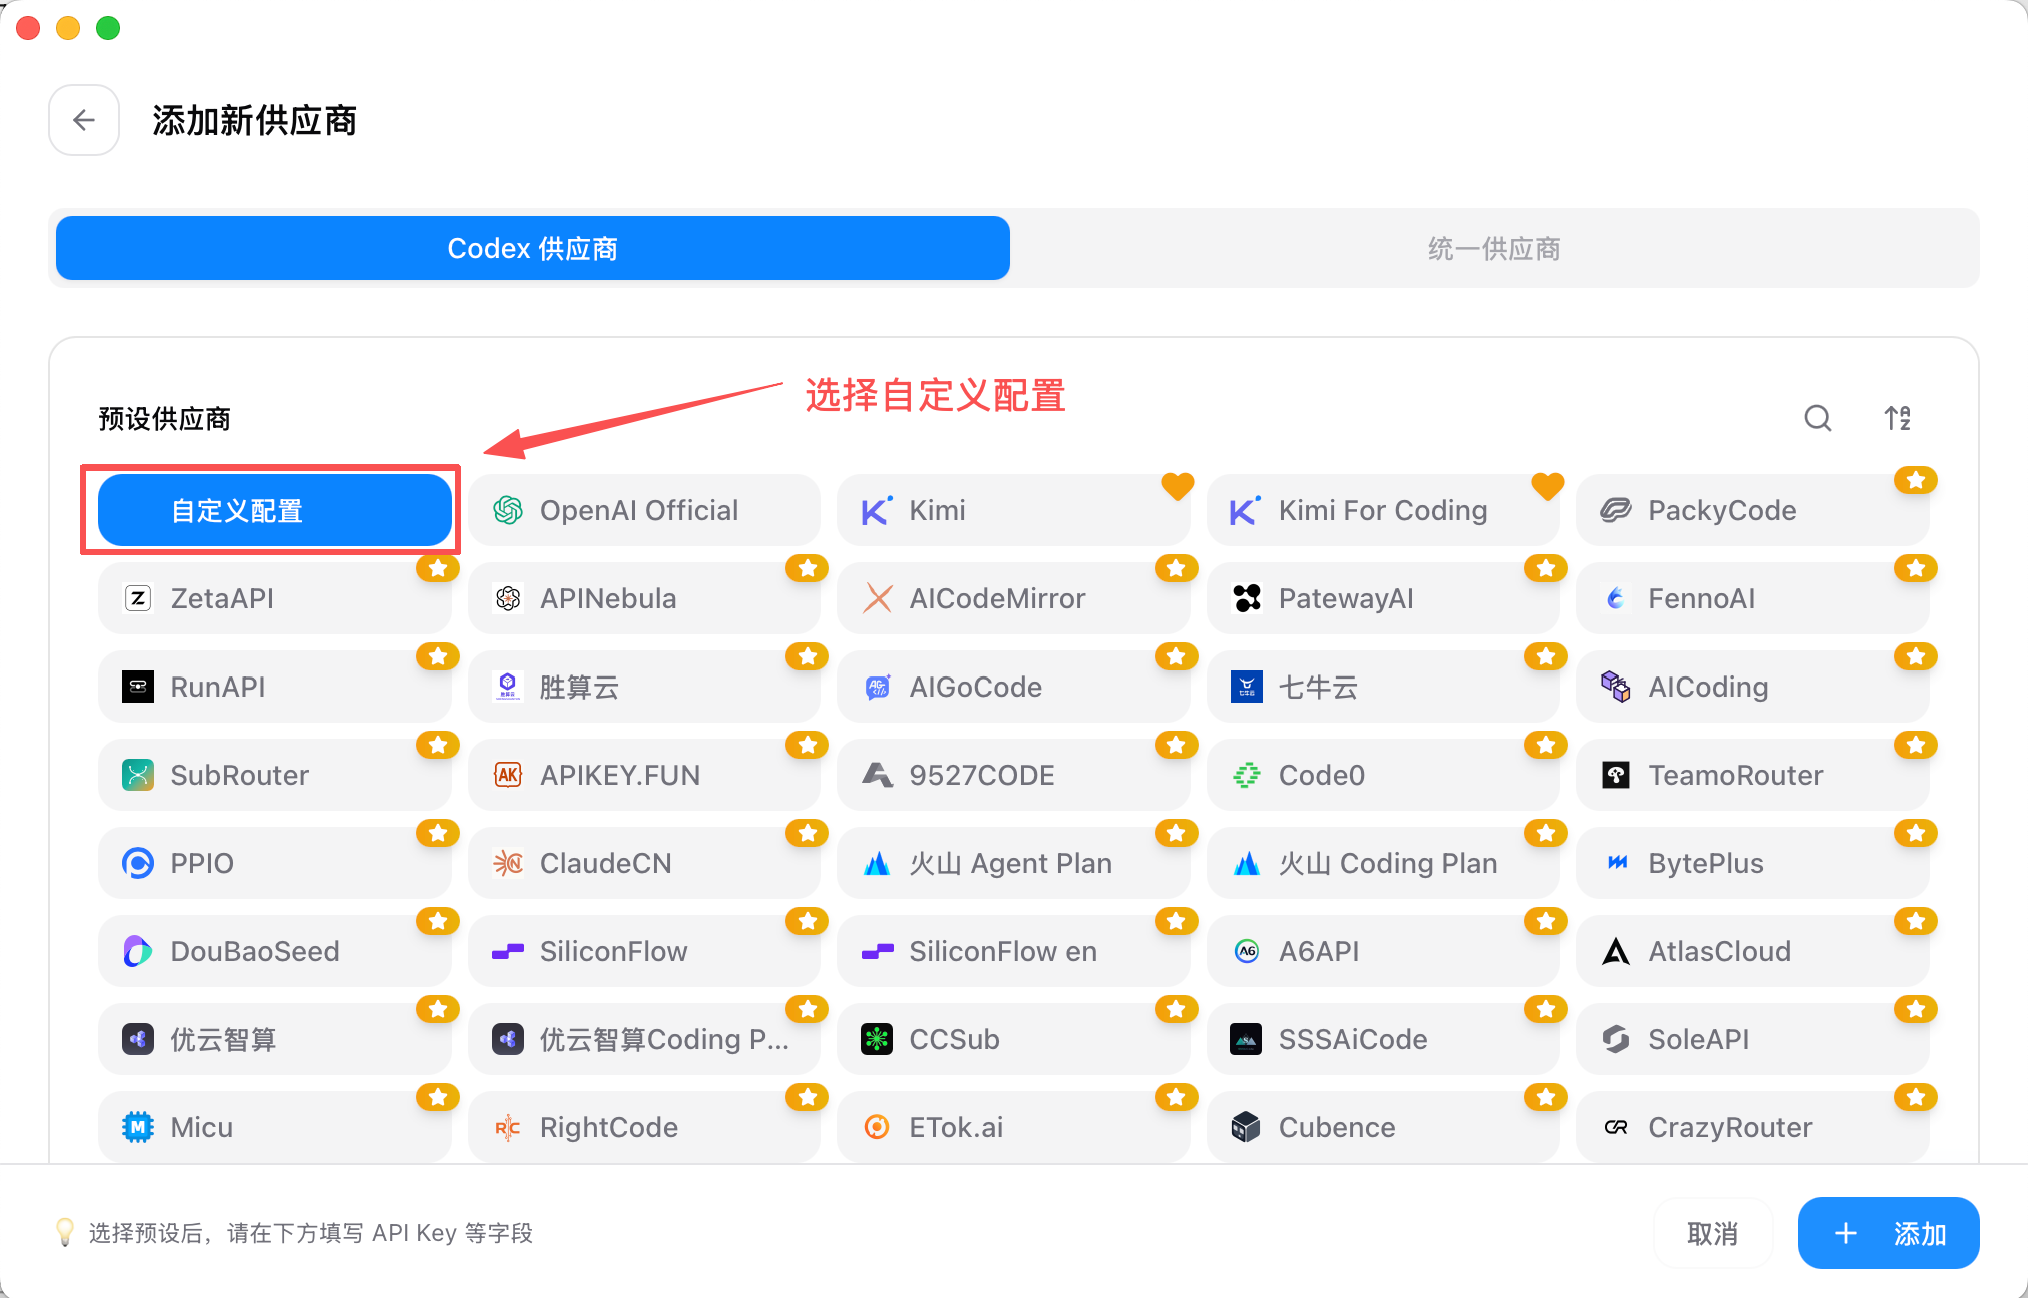
Task: Select the 优云智算 preset
Action: [275, 1039]
